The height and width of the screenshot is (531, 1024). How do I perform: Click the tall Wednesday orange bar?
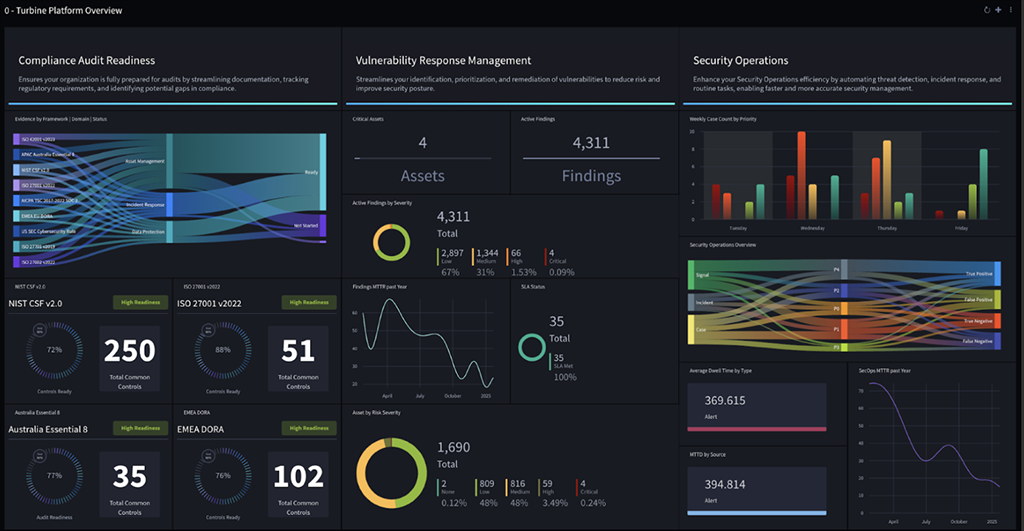(x=801, y=176)
